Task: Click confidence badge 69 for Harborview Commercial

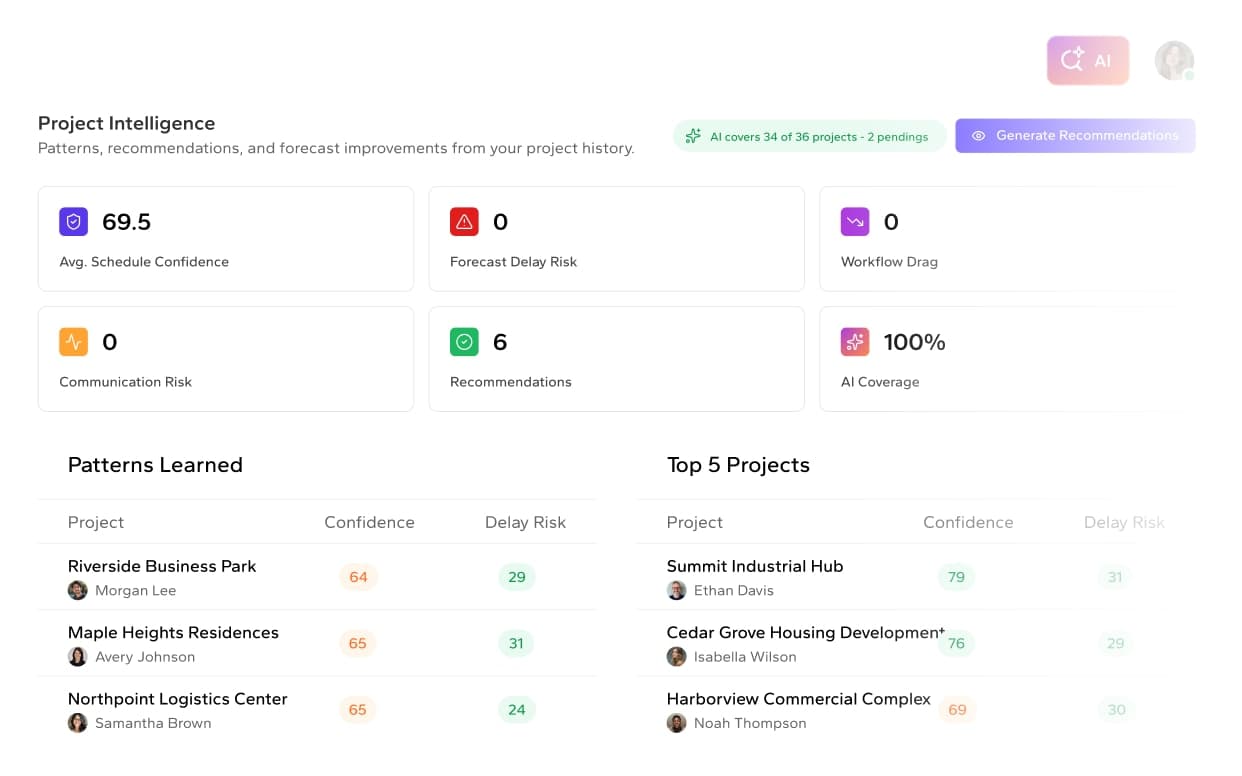Action: click(957, 709)
